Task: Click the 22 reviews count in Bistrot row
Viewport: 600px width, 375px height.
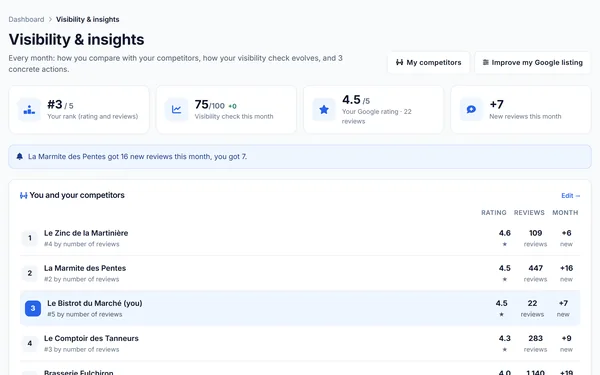Action: point(532,303)
